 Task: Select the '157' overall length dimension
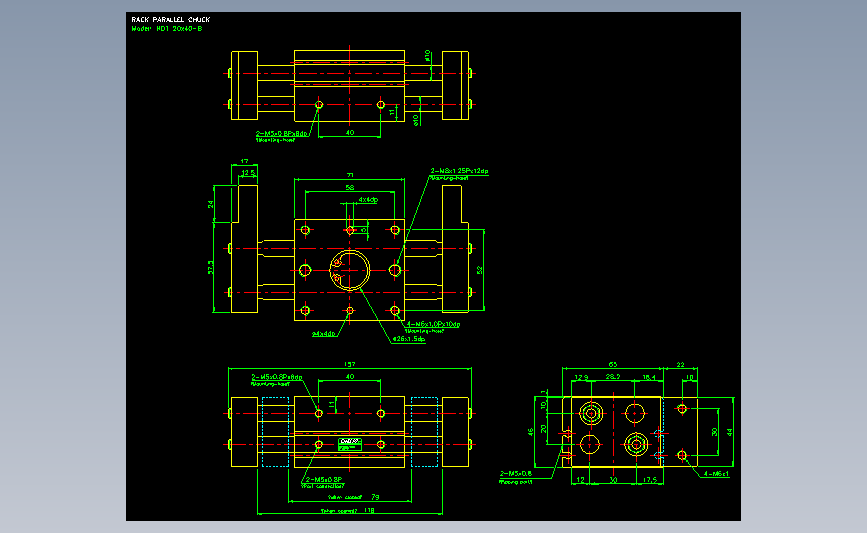coord(349,364)
